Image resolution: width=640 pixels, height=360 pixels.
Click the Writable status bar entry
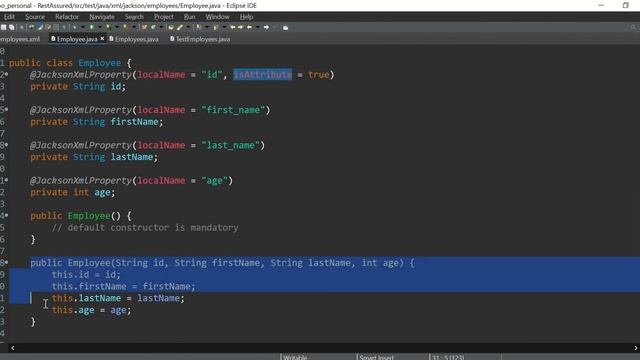click(295, 357)
